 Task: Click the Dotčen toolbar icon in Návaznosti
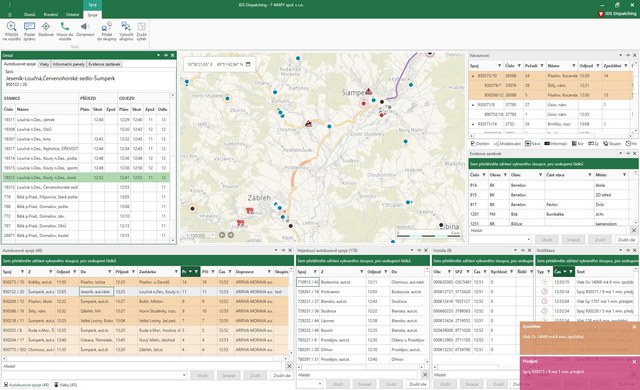480,144
